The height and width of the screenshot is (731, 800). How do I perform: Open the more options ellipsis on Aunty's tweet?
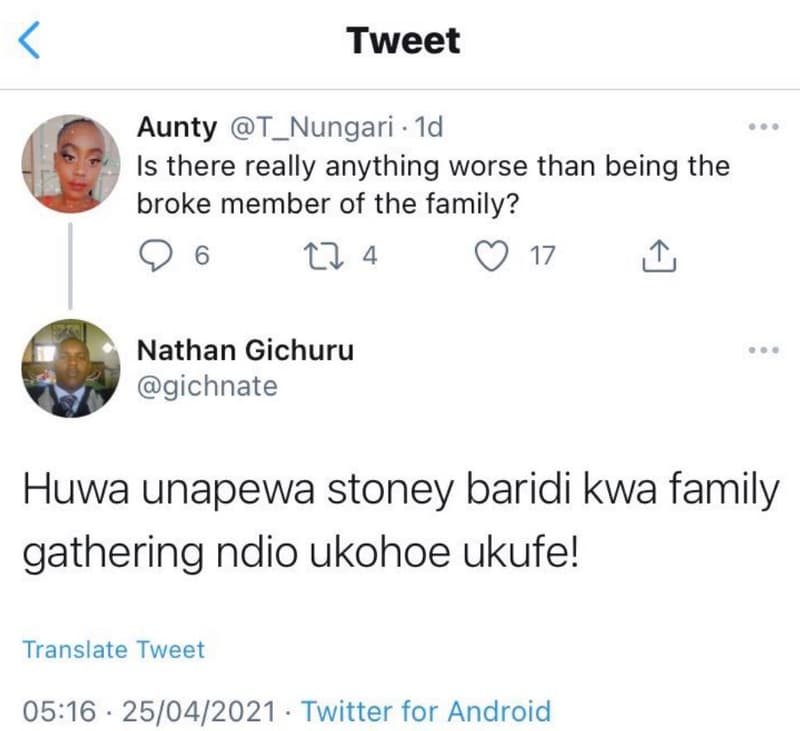coord(764,124)
